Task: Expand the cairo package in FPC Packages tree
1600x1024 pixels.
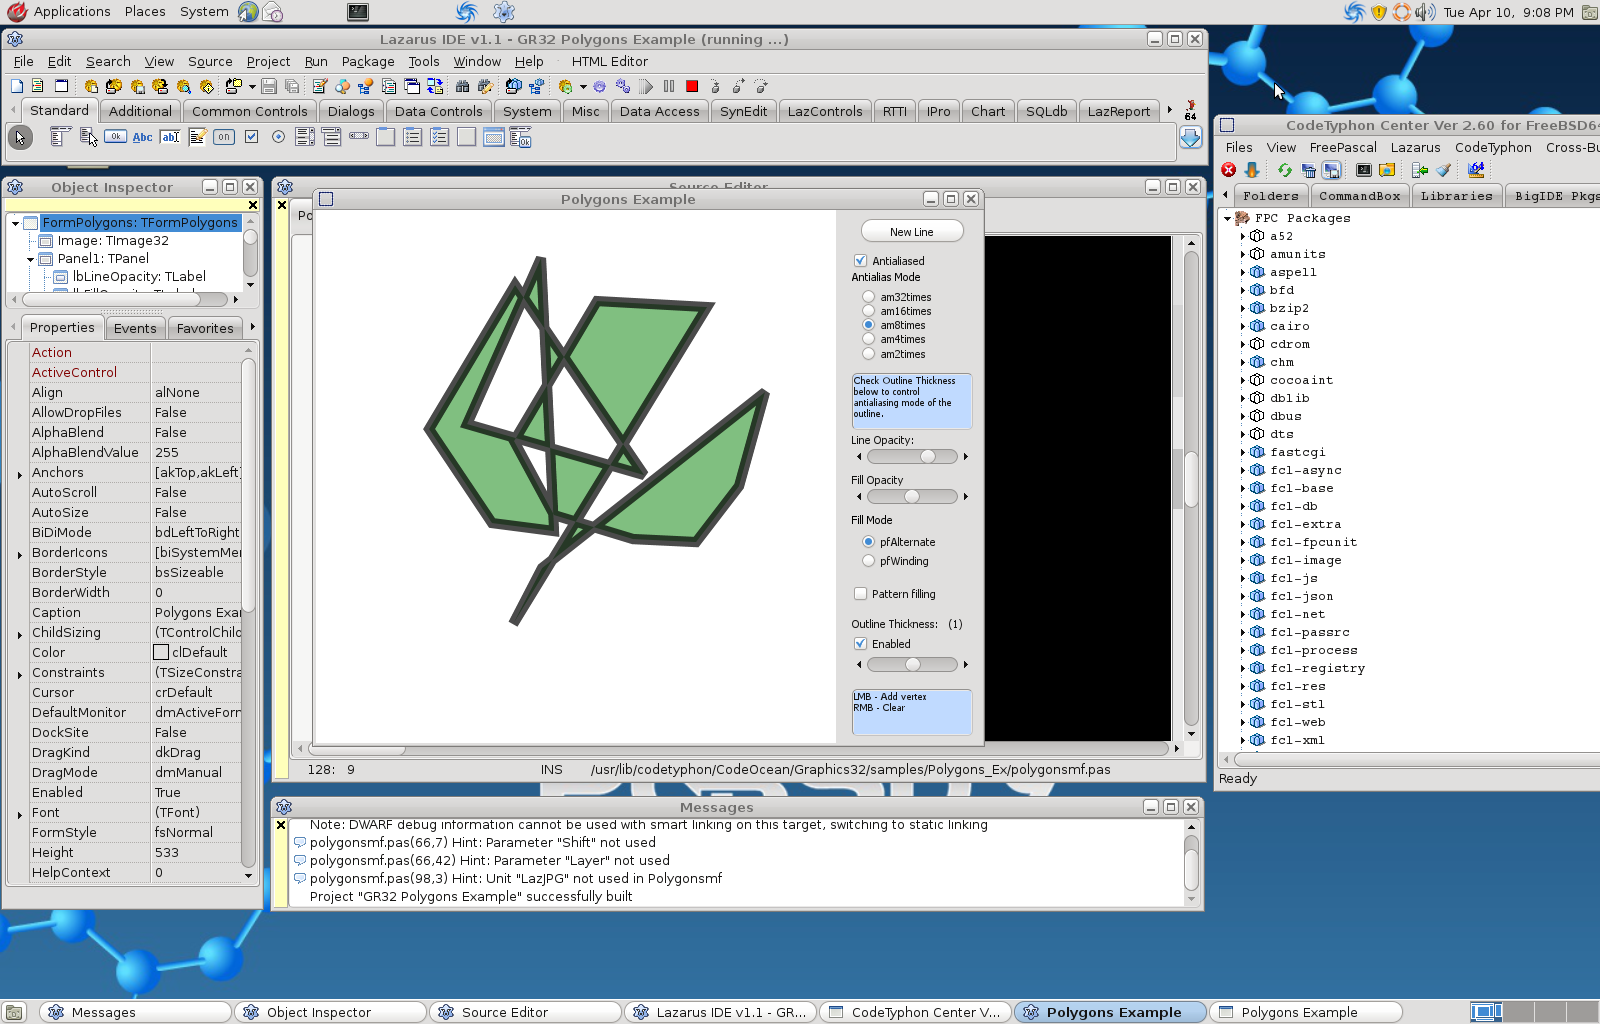Action: pyautogui.click(x=1243, y=326)
